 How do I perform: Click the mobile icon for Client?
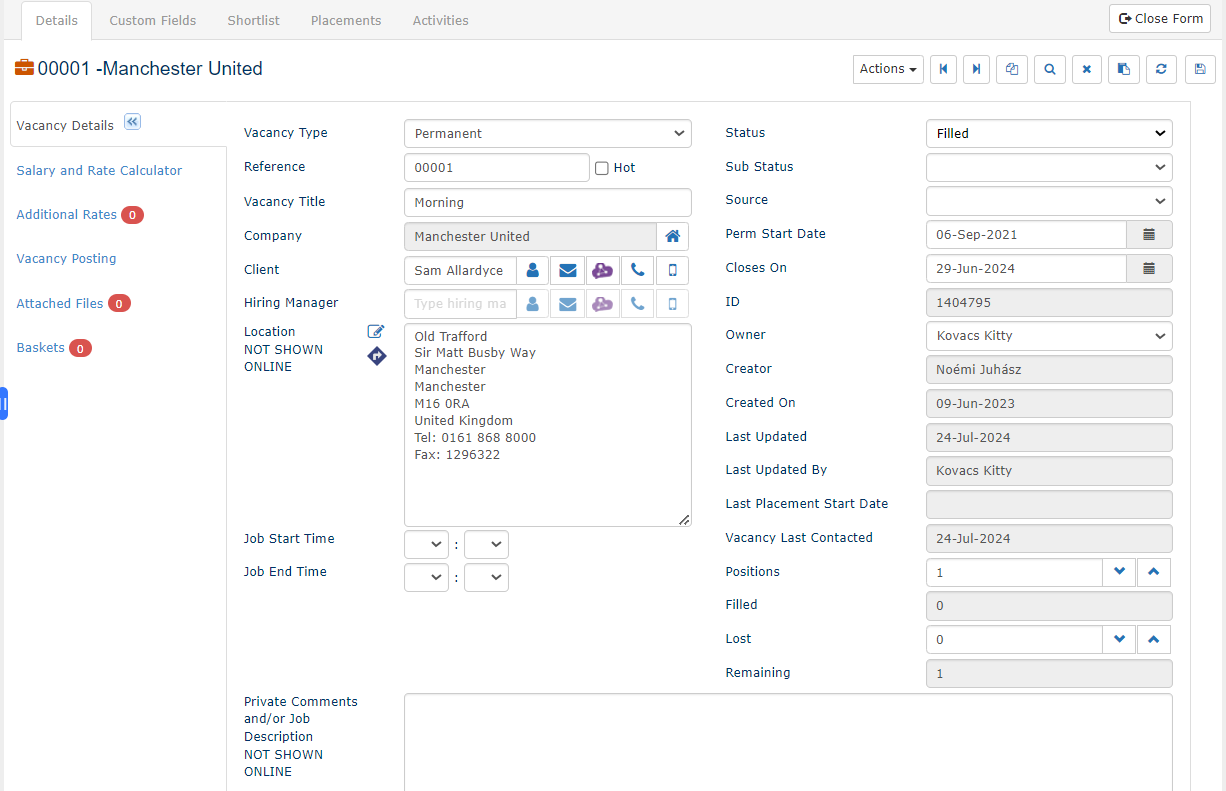pyautogui.click(x=673, y=270)
